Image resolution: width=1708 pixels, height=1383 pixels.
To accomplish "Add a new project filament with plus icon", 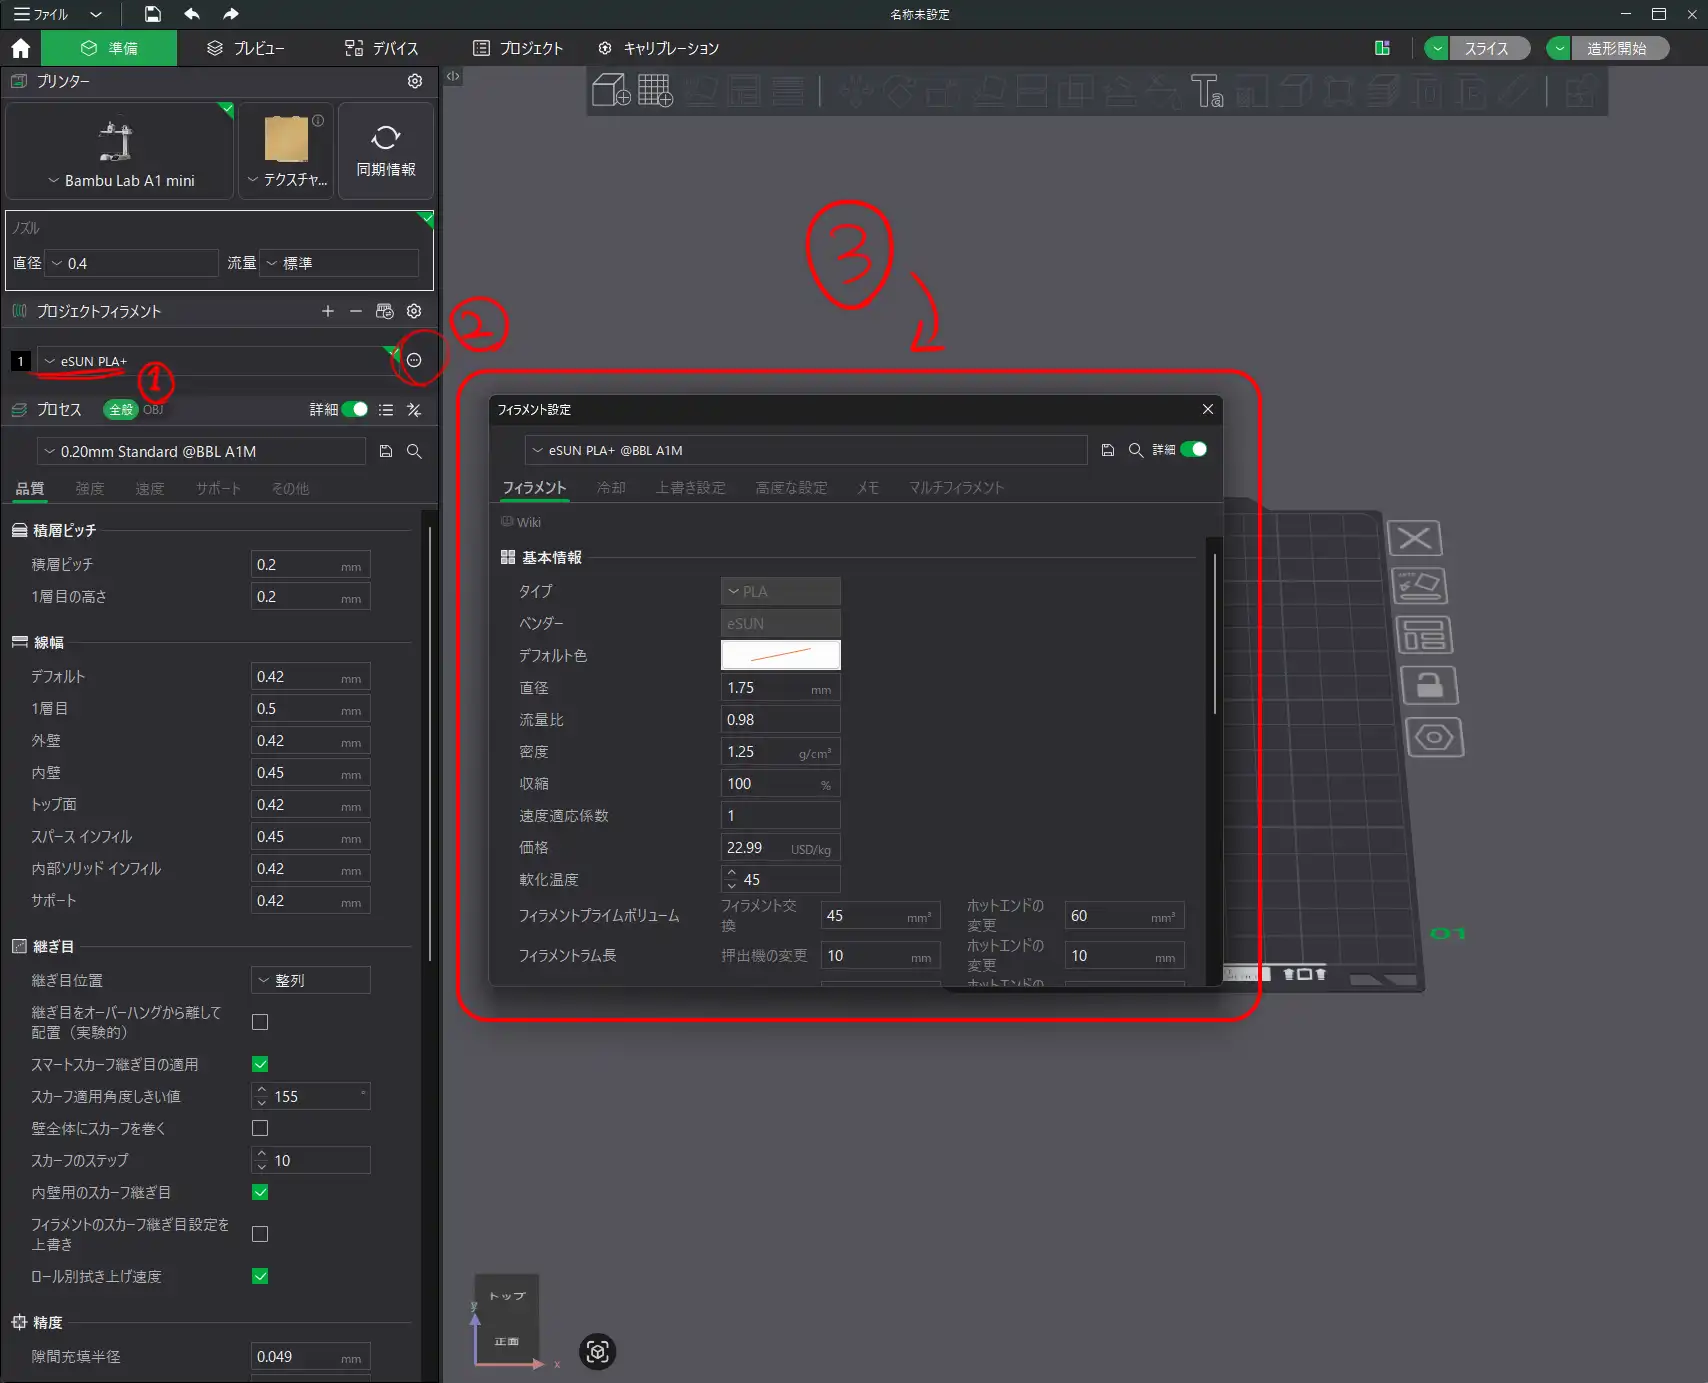I will click(328, 311).
